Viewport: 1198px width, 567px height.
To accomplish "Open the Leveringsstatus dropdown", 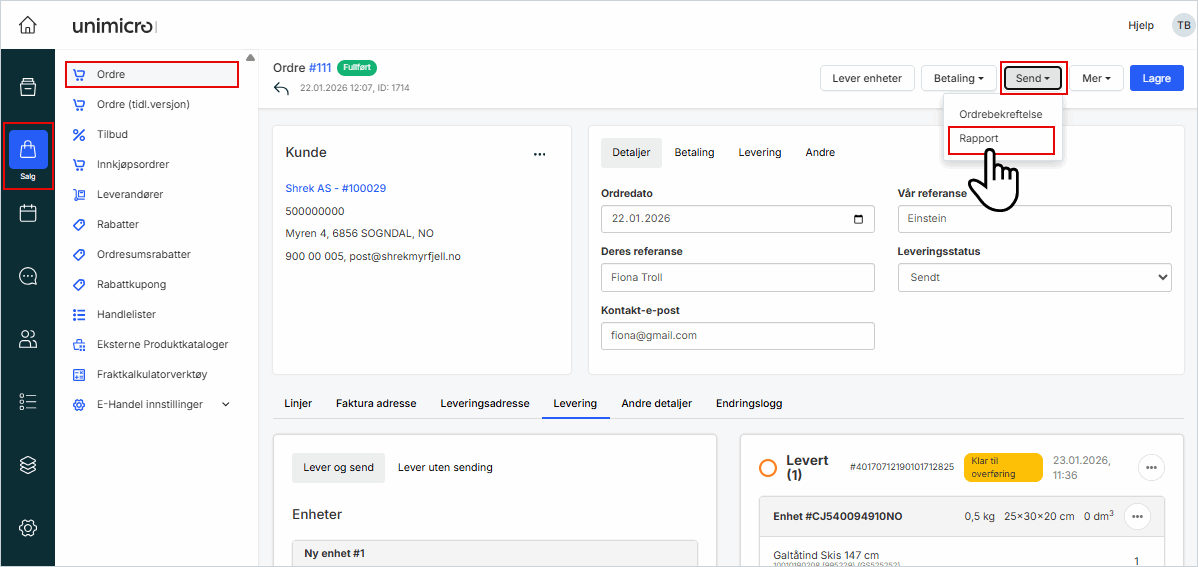I will [x=1034, y=278].
